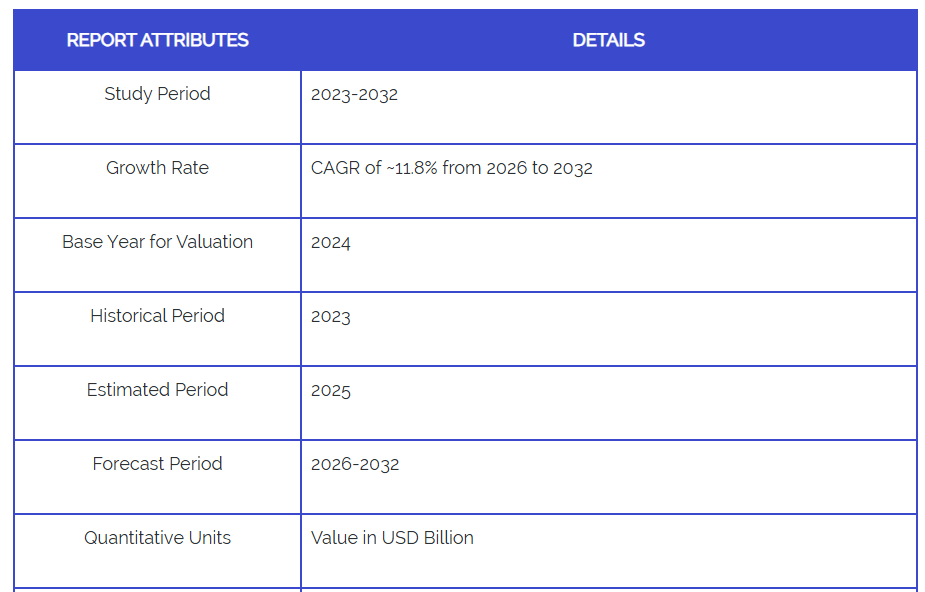This screenshot has height=592, width=925.
Task: Click the 2023 historical period value
Action: coord(331,317)
